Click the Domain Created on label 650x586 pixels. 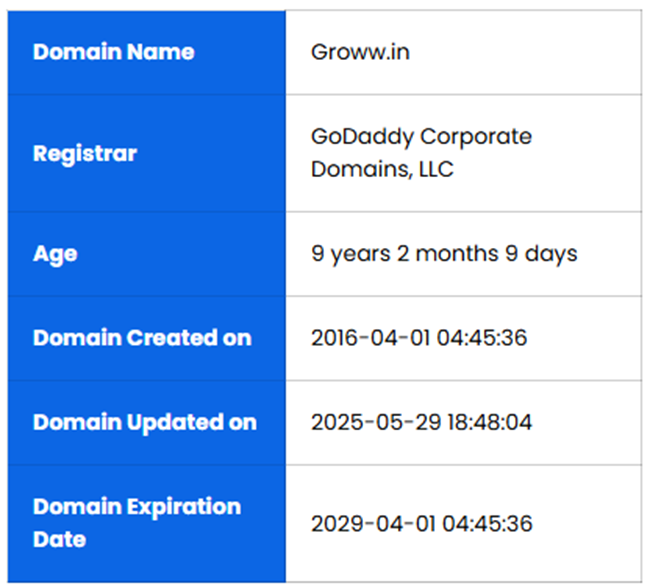coord(142,338)
